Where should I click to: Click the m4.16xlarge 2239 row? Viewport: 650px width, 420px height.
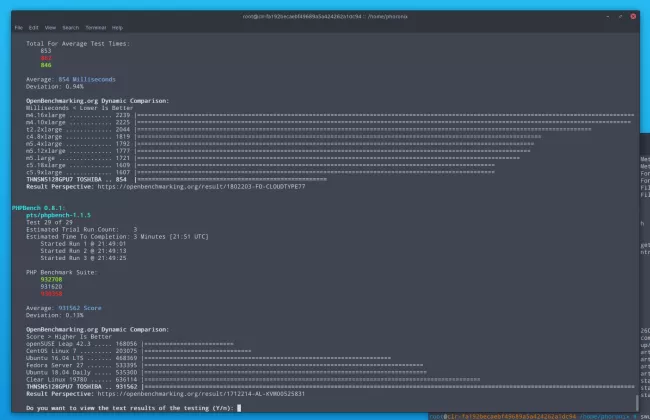point(330,115)
